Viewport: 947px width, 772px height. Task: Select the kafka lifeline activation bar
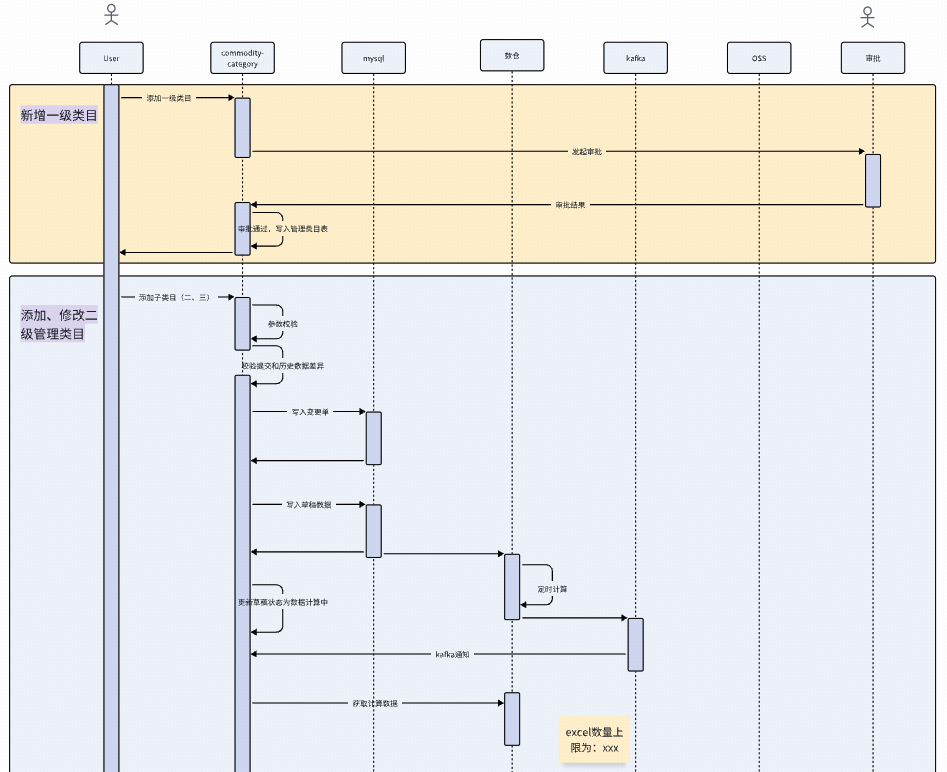[635, 645]
